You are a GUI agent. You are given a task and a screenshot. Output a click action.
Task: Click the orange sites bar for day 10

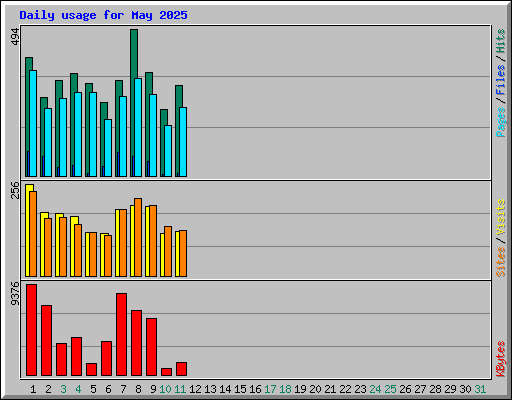[168, 252]
